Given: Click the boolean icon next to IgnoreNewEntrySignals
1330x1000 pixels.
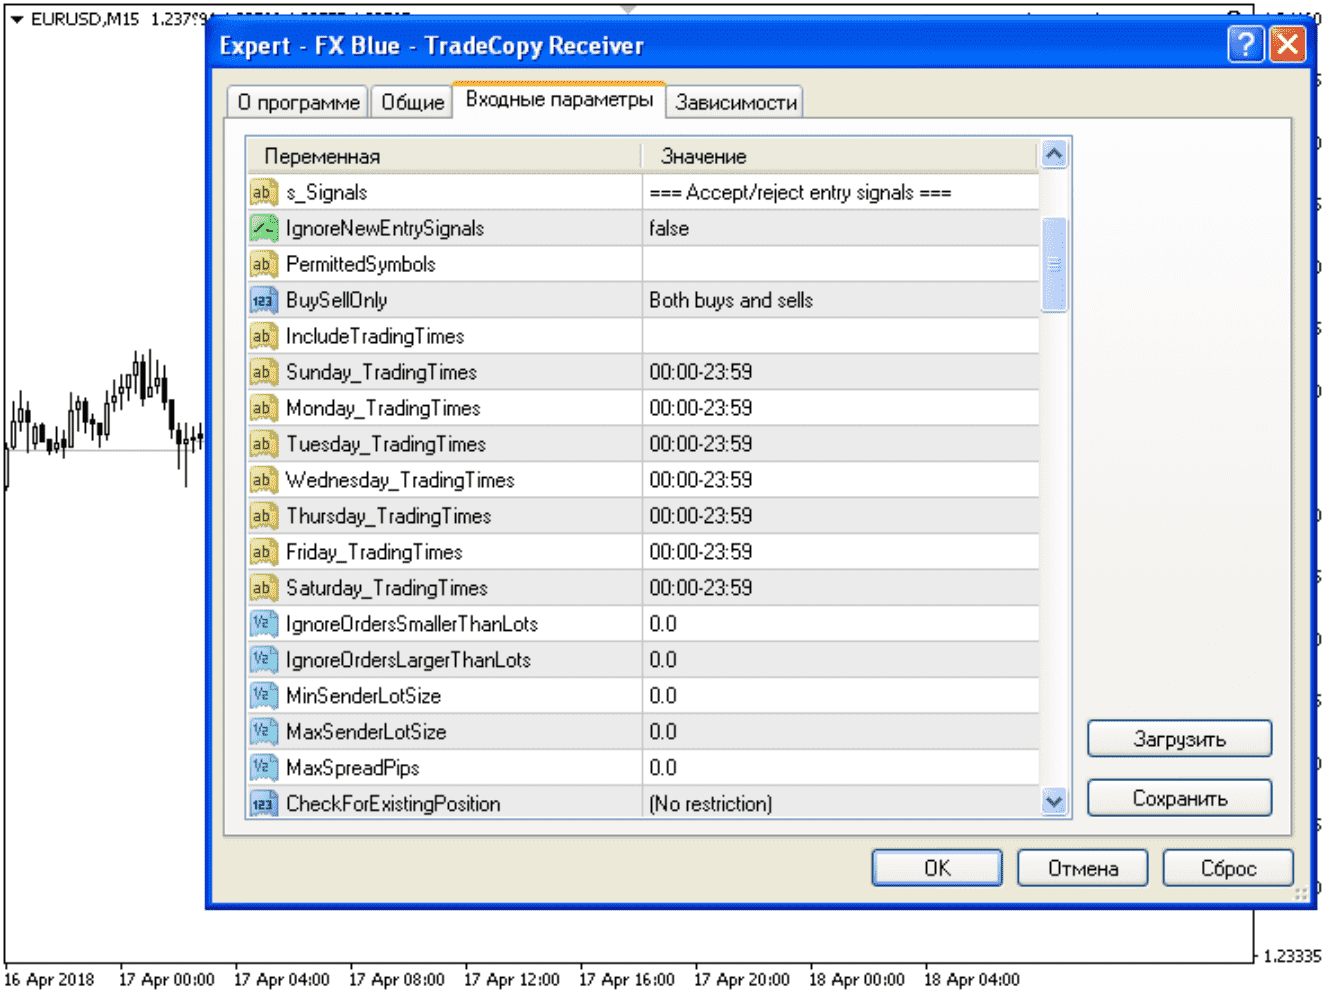Looking at the screenshot, I should click(262, 228).
